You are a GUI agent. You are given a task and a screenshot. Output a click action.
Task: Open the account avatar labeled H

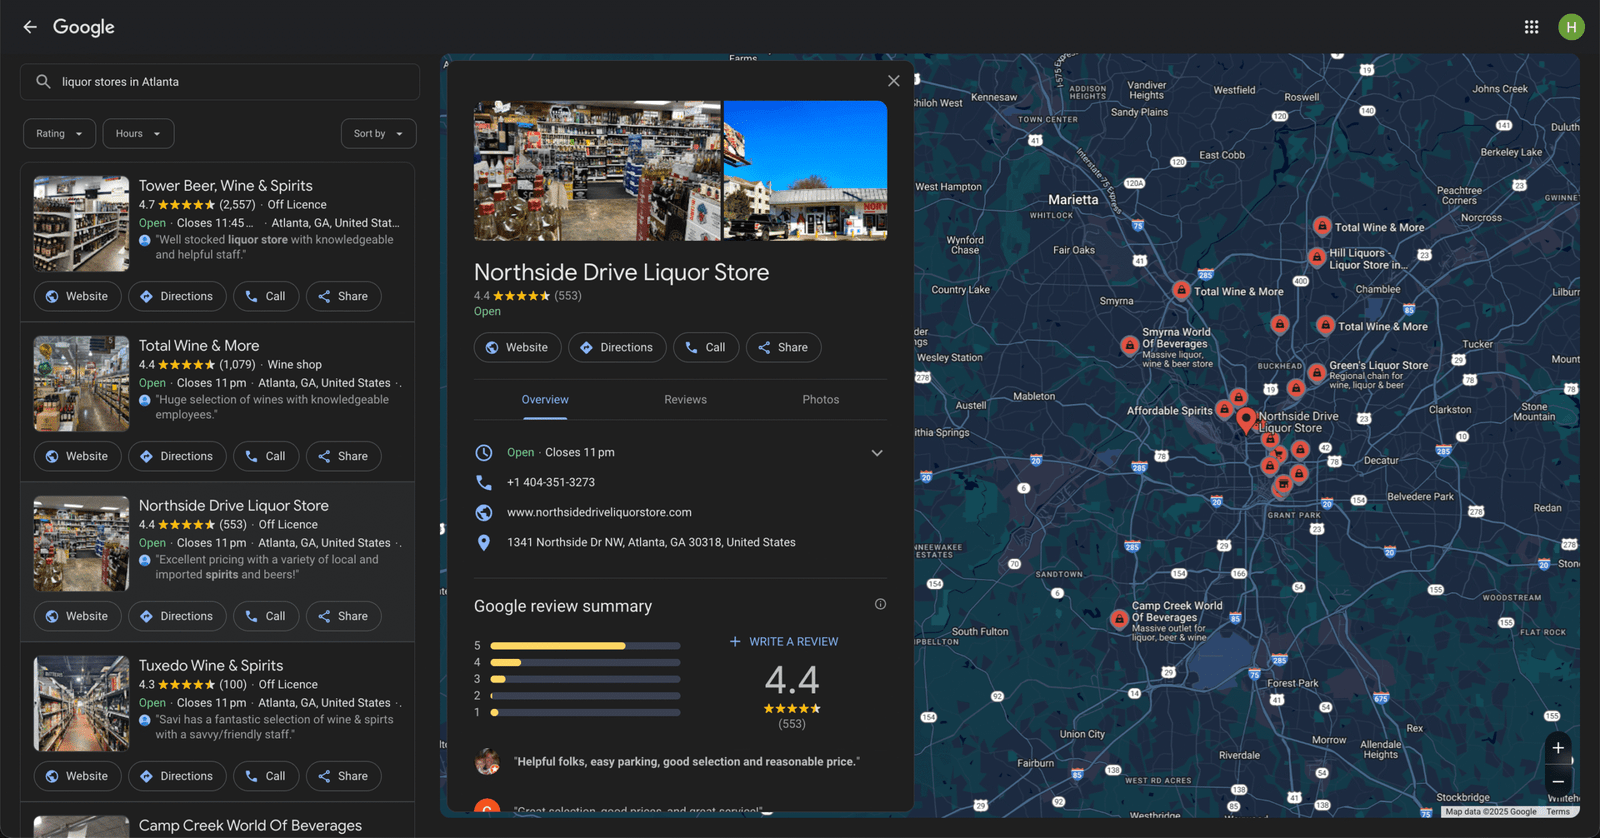[x=1571, y=27]
